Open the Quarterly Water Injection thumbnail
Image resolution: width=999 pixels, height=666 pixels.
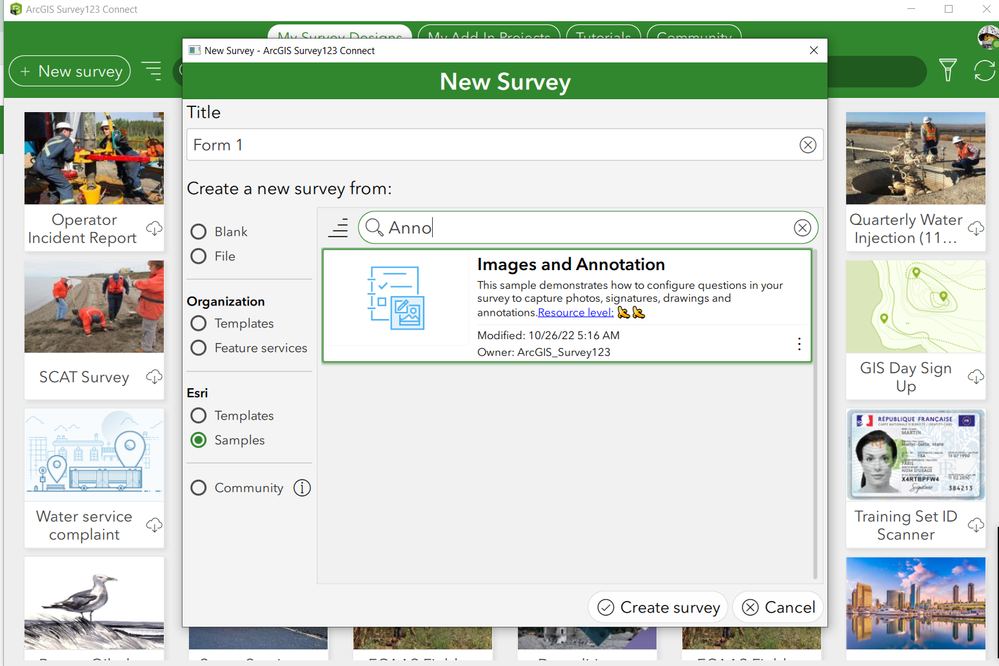(x=916, y=159)
